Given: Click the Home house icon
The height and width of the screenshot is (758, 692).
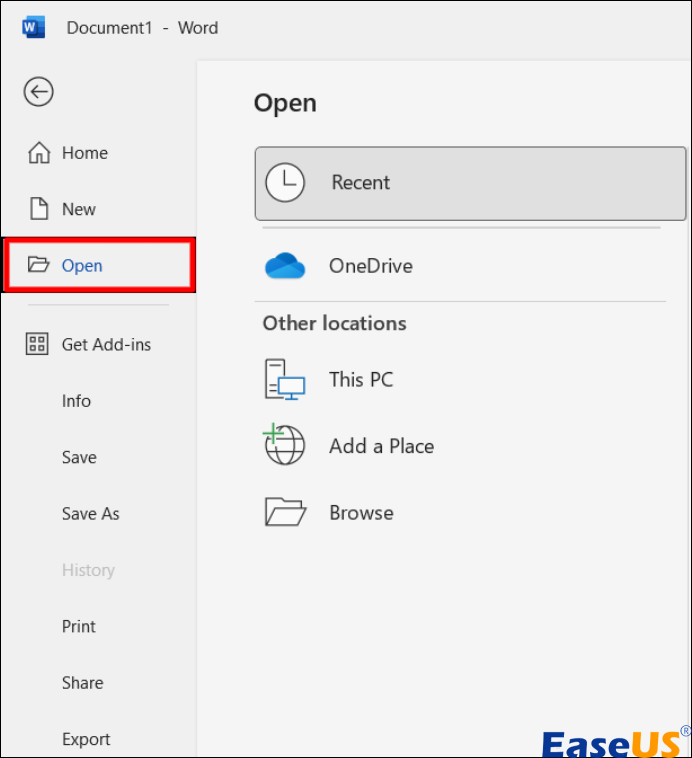Looking at the screenshot, I should 39,153.
